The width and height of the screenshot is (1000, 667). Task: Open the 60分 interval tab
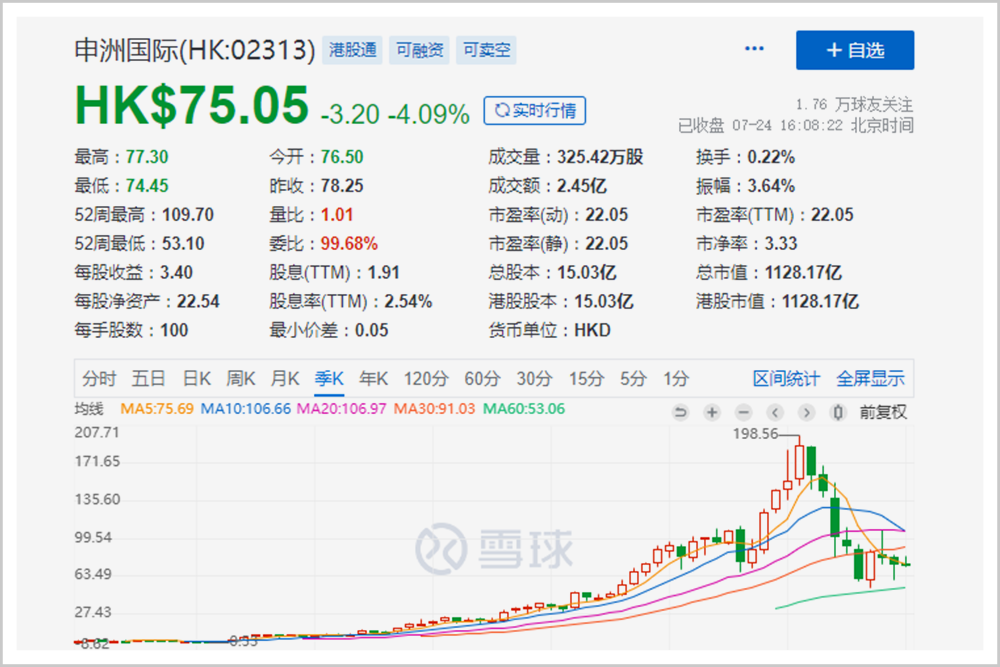coord(481,379)
